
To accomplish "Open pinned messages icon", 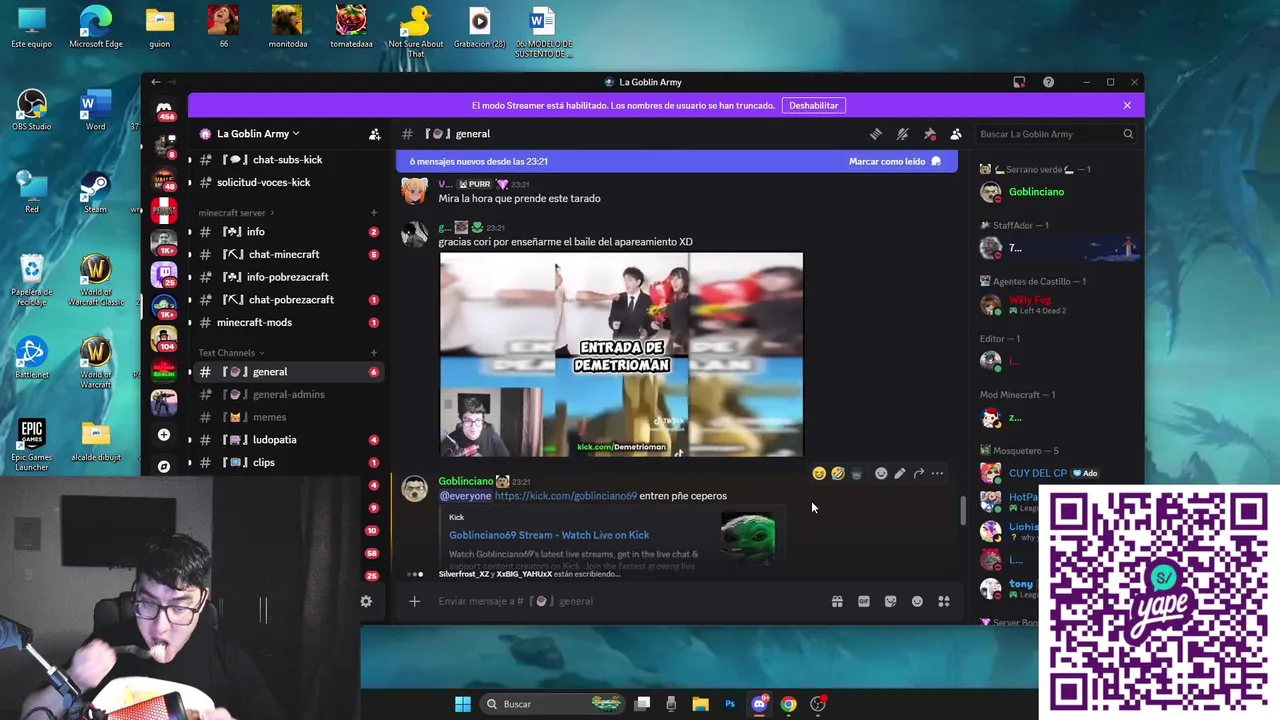I will pyautogui.click(x=929, y=134).
